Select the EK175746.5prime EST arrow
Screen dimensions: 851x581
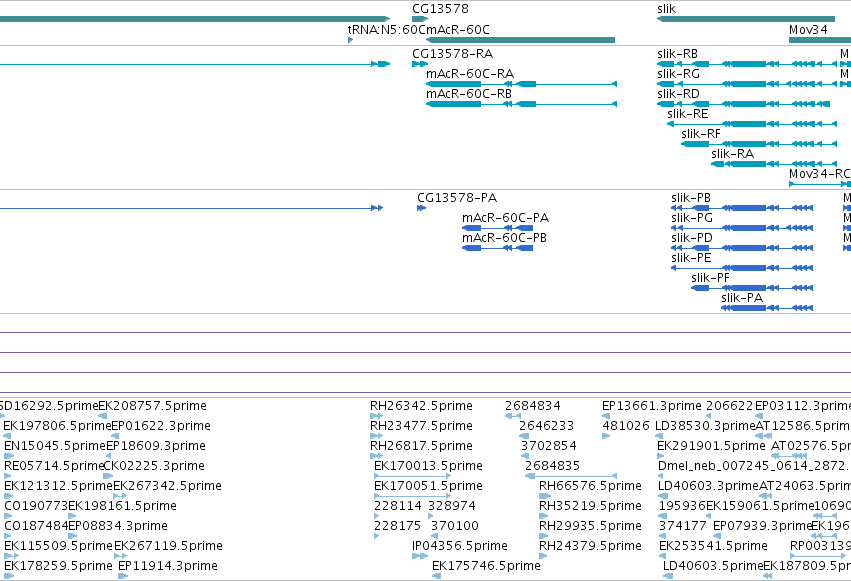(436, 576)
